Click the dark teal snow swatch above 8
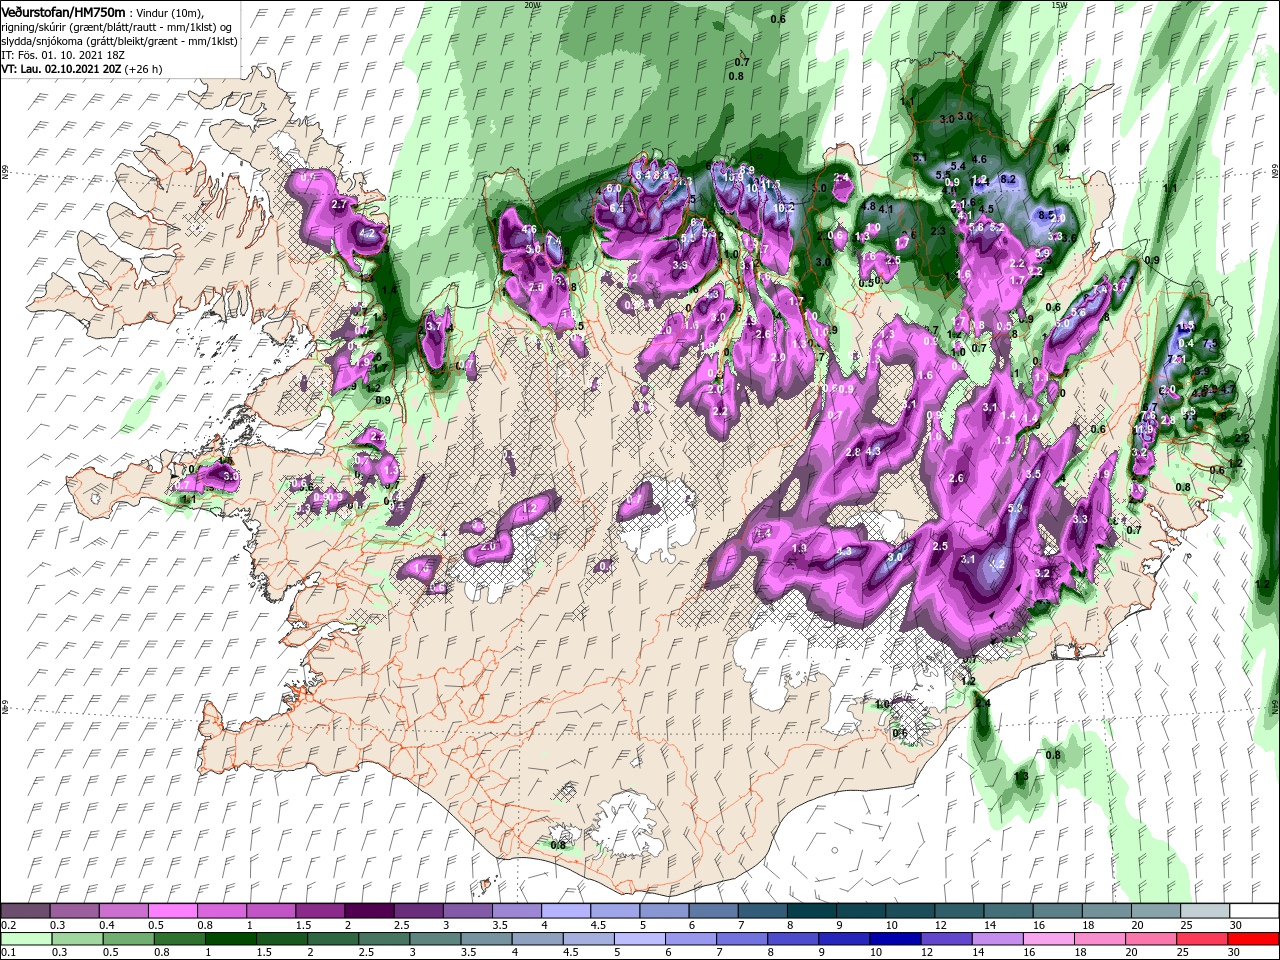This screenshot has width=1280, height=960. tap(813, 911)
